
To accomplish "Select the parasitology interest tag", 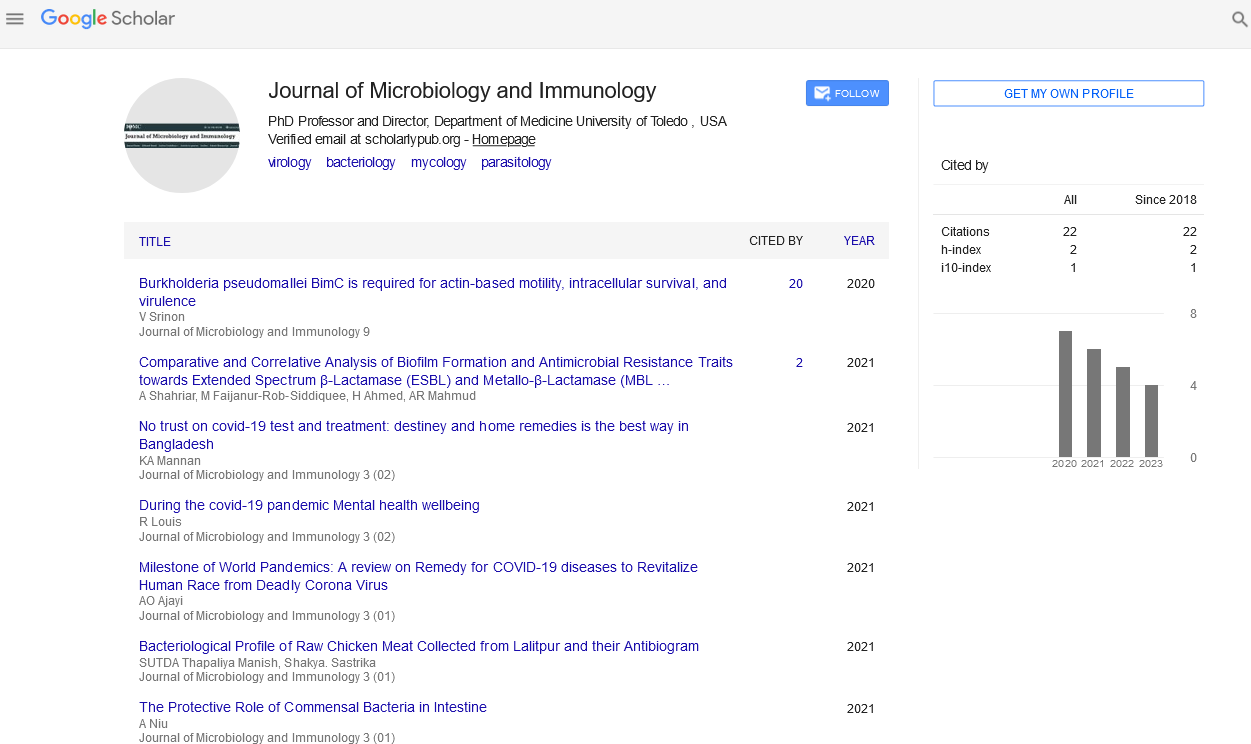I will tap(515, 162).
